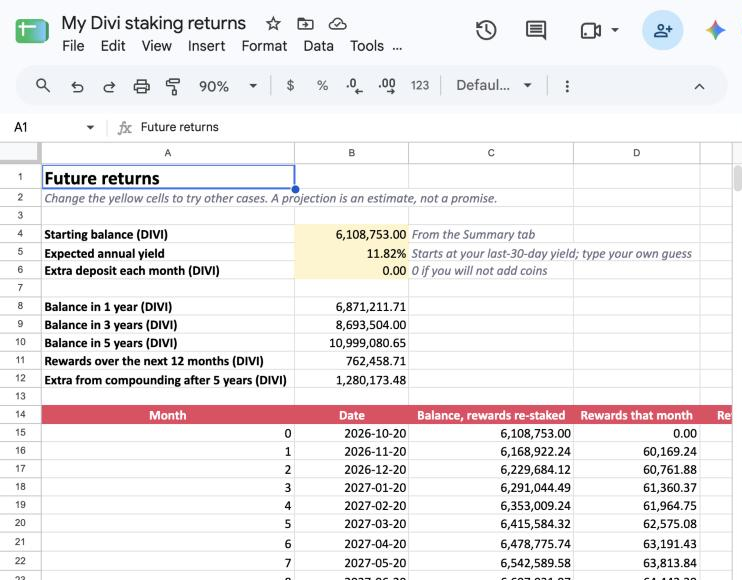Click the Balance, rewards re-staked header cell
The width and height of the screenshot is (742, 580).
(491, 415)
